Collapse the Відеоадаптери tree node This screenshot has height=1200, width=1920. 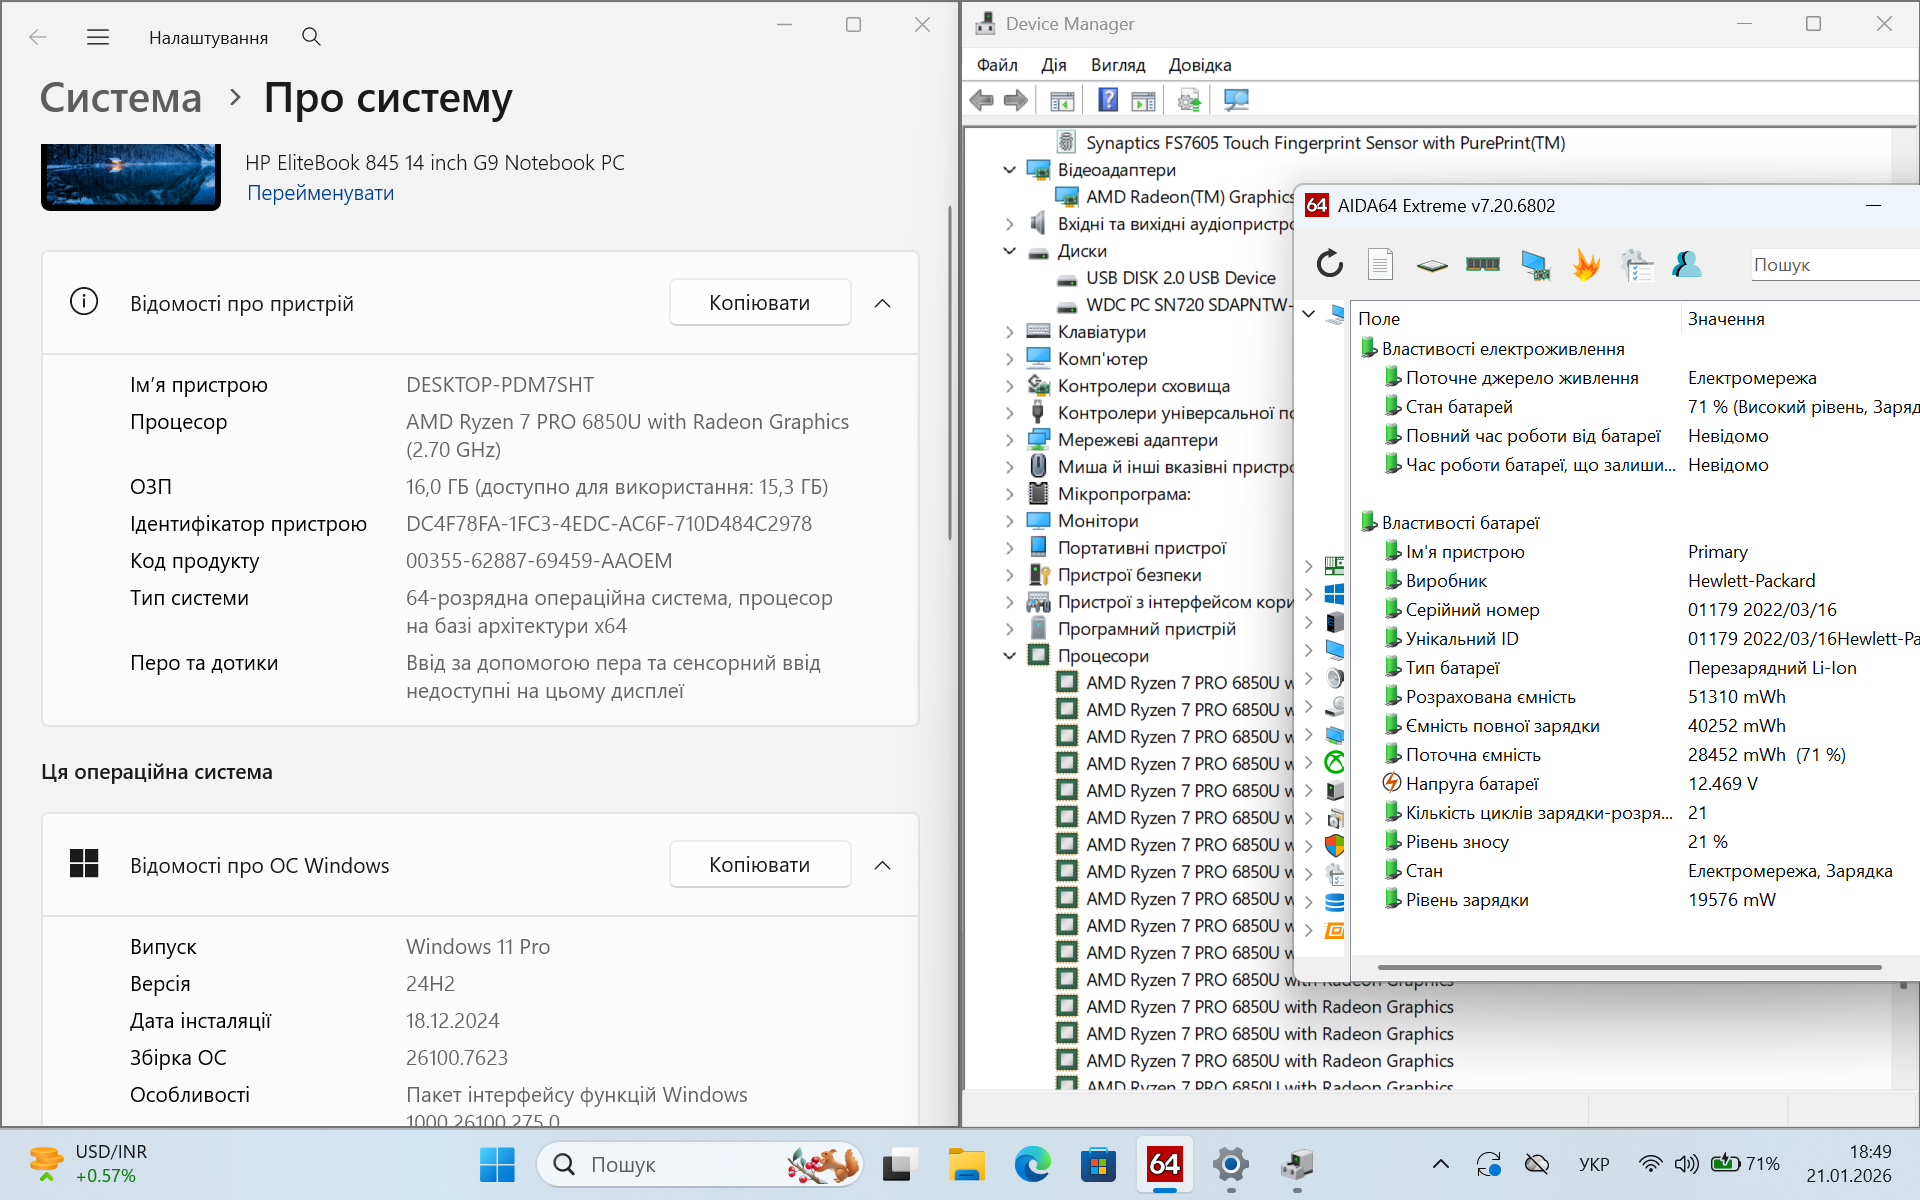click(x=1009, y=170)
